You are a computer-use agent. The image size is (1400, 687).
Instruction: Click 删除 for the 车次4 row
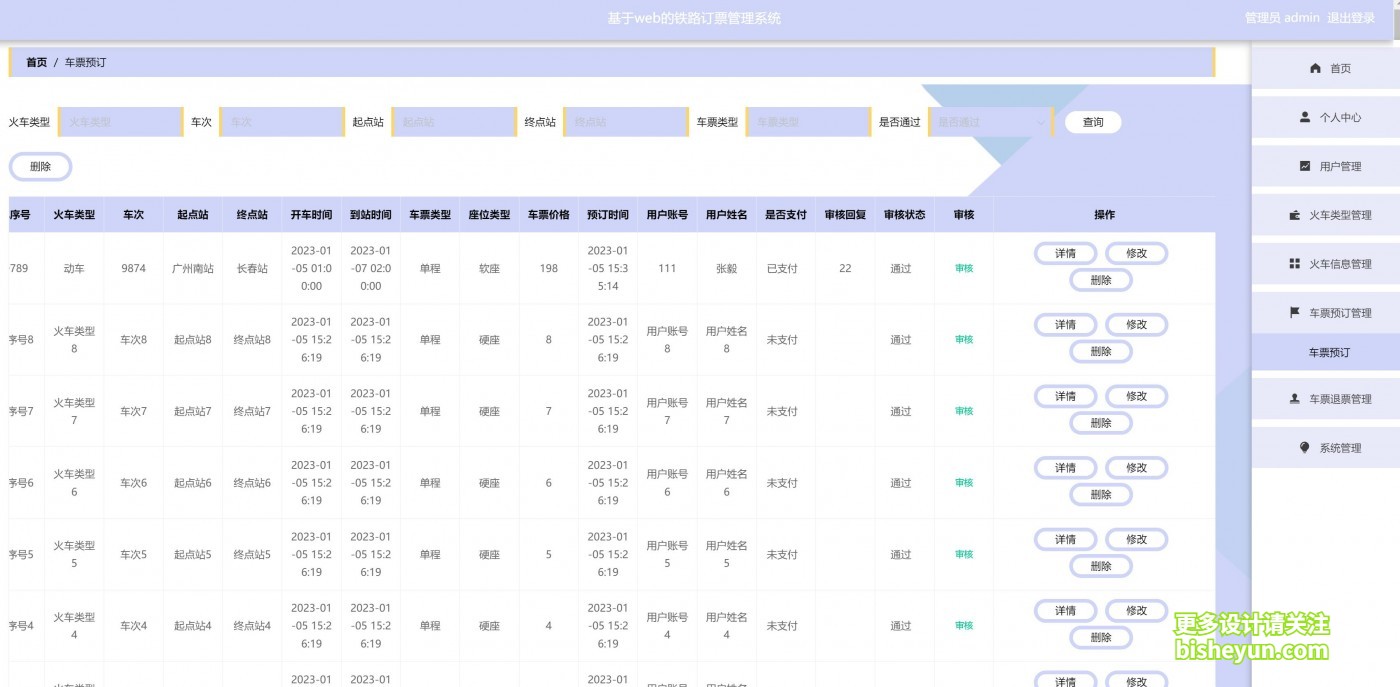tap(1101, 638)
